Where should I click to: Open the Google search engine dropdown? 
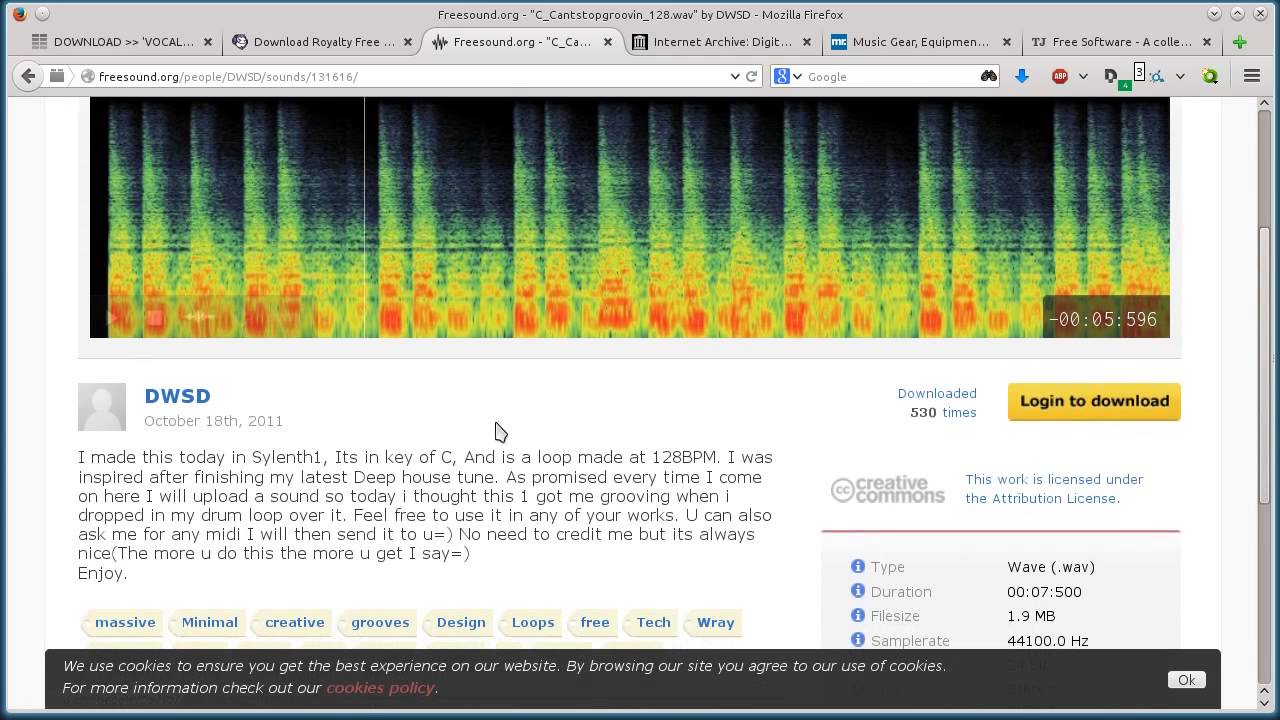[x=797, y=76]
